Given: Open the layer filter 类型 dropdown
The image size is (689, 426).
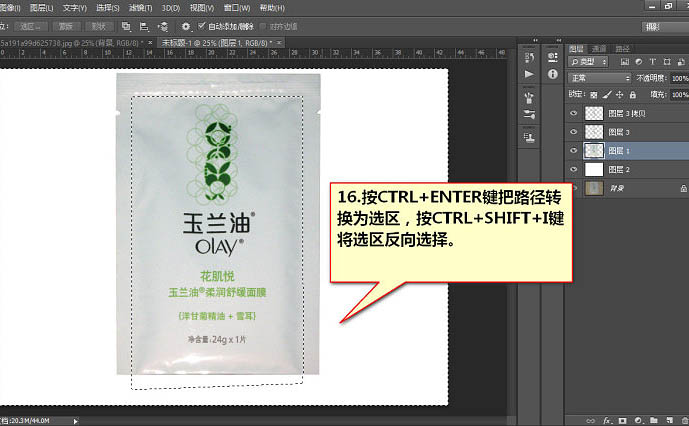Looking at the screenshot, I should point(588,62).
